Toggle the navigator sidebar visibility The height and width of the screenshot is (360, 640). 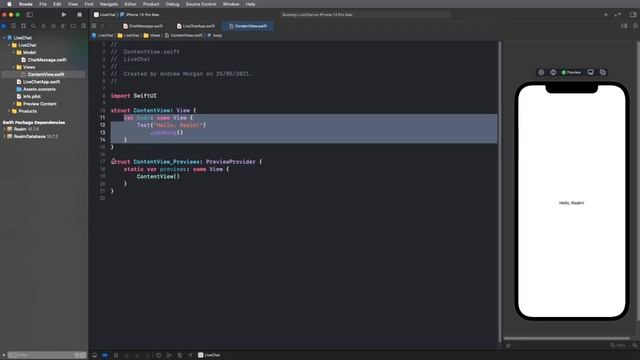[29, 14]
